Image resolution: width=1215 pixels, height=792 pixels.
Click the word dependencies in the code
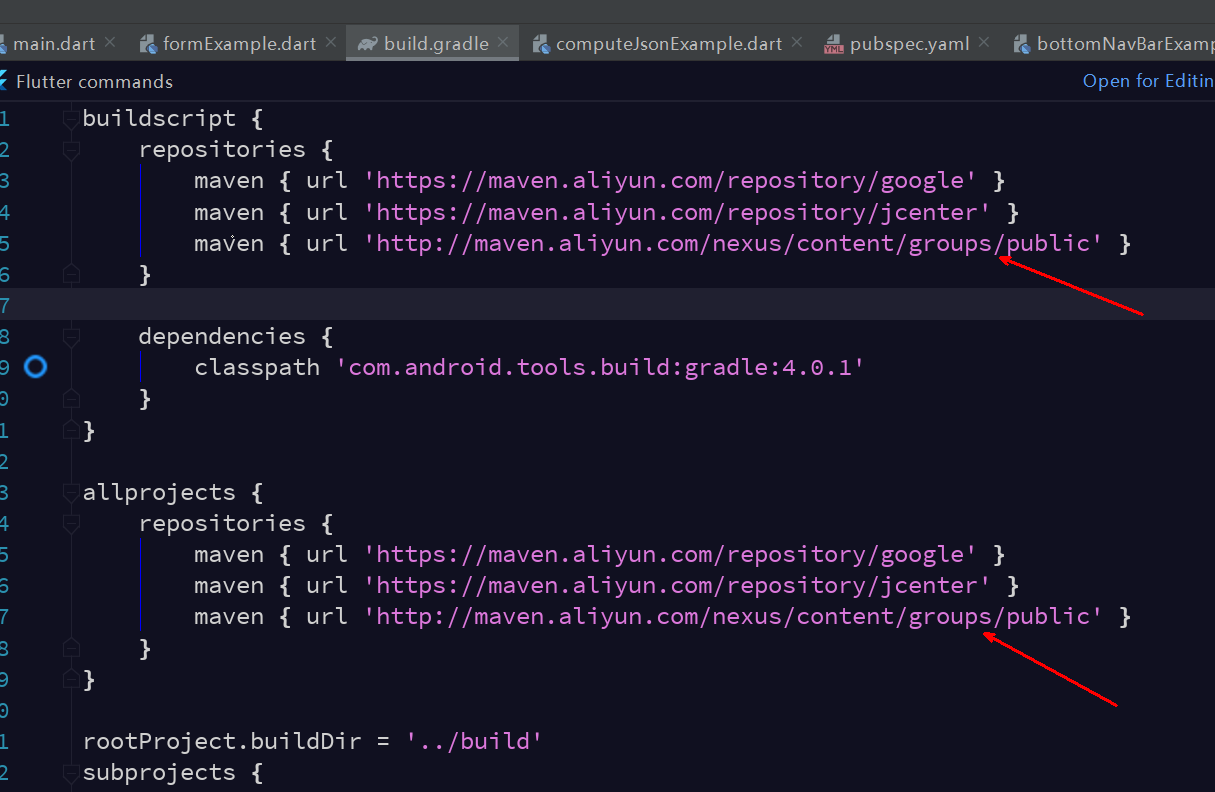tap(222, 336)
